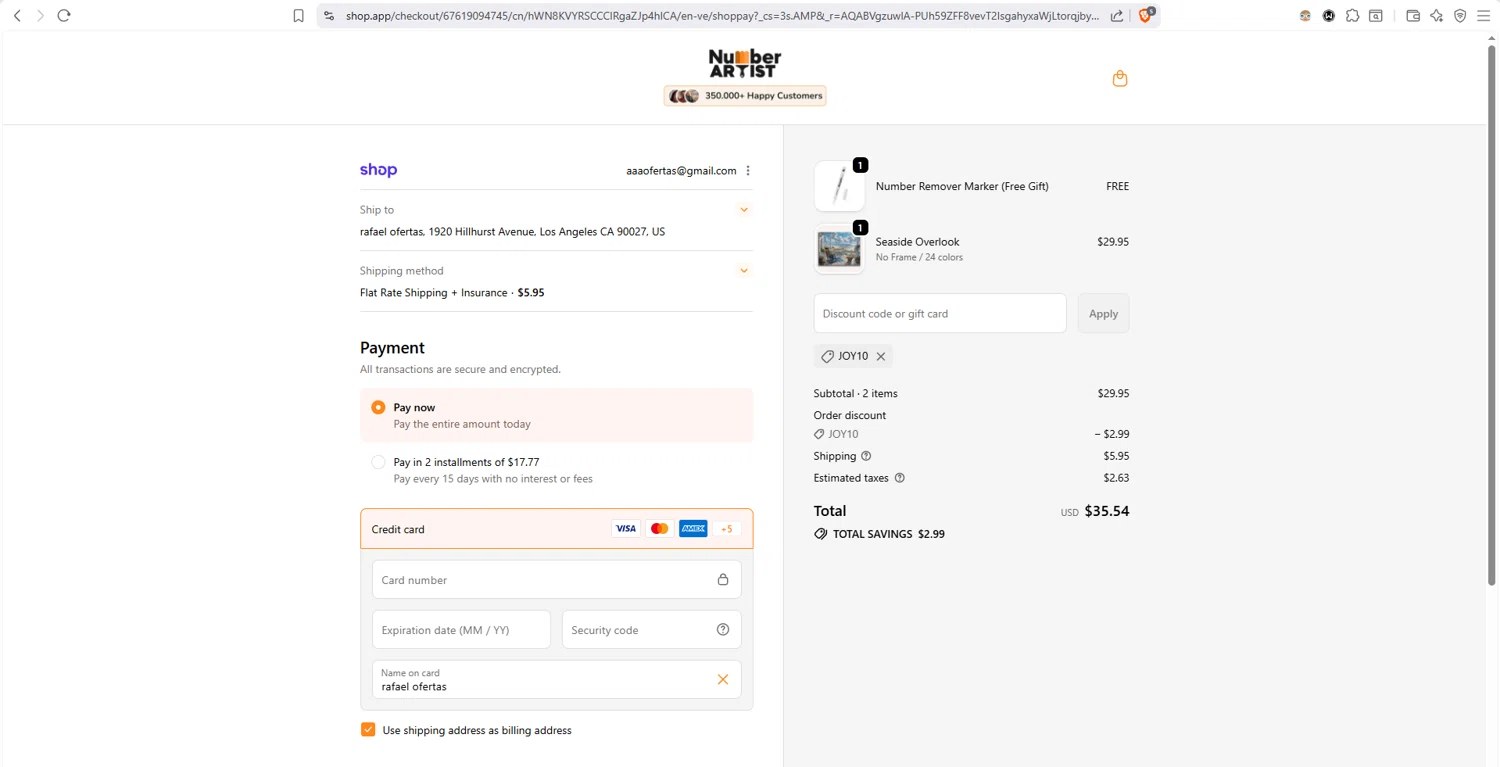The image size is (1500, 767).
Task: Click the Los Angeles shipping address text
Action: [512, 232]
